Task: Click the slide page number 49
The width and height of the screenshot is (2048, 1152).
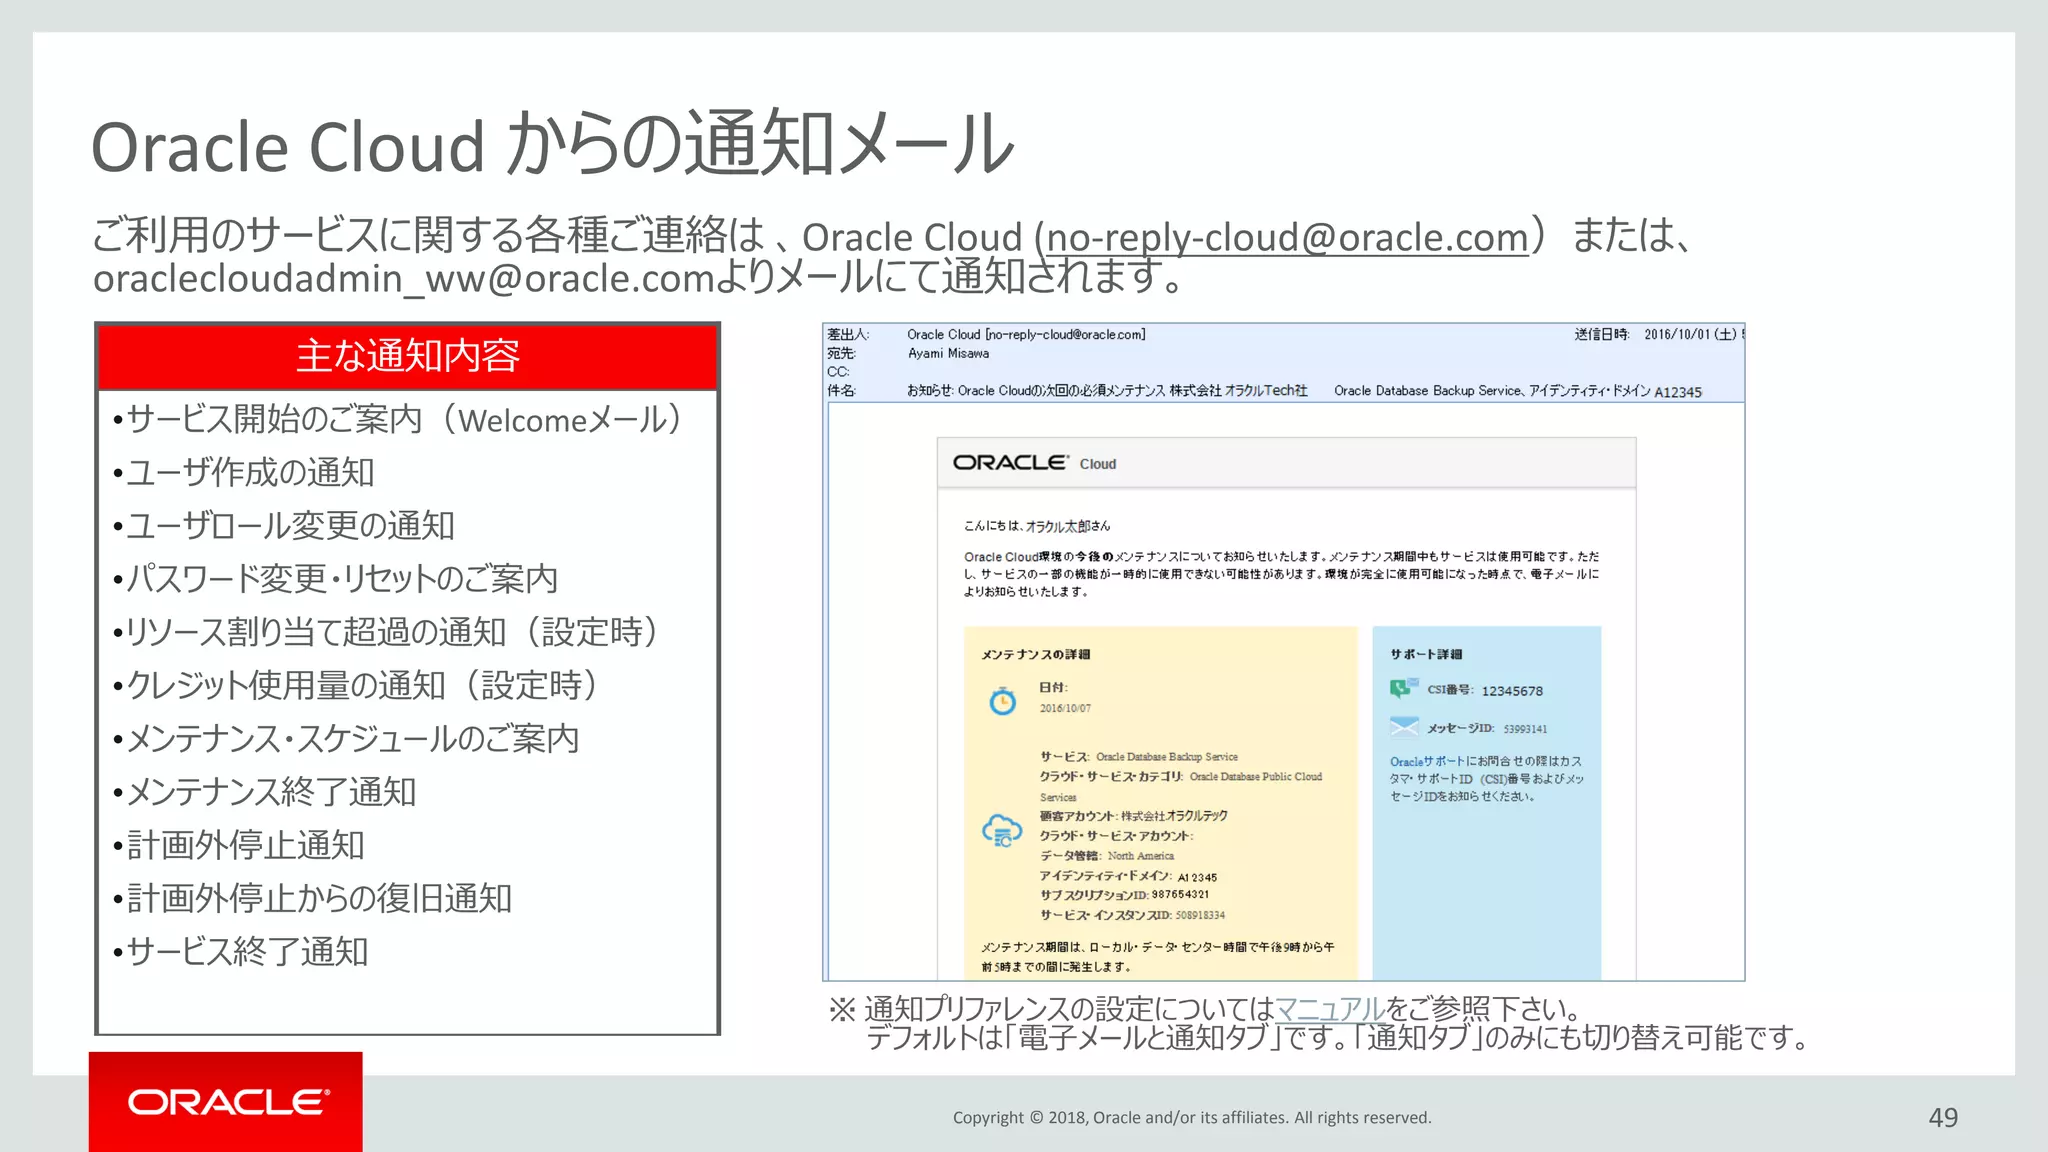Action: [1943, 1117]
